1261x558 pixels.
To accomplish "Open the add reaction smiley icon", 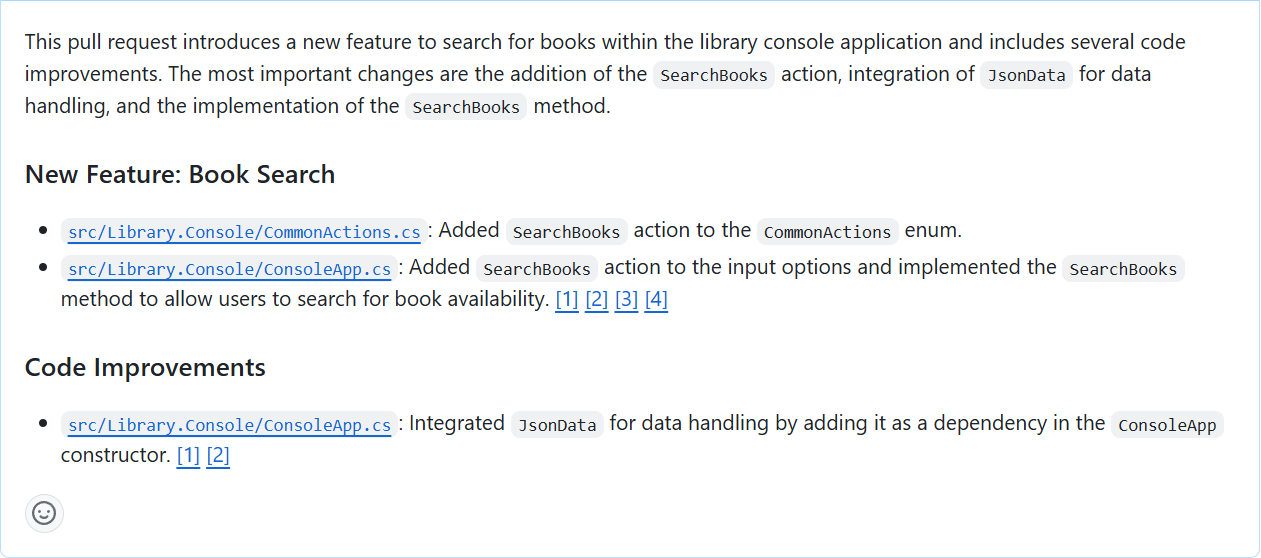I will point(44,513).
